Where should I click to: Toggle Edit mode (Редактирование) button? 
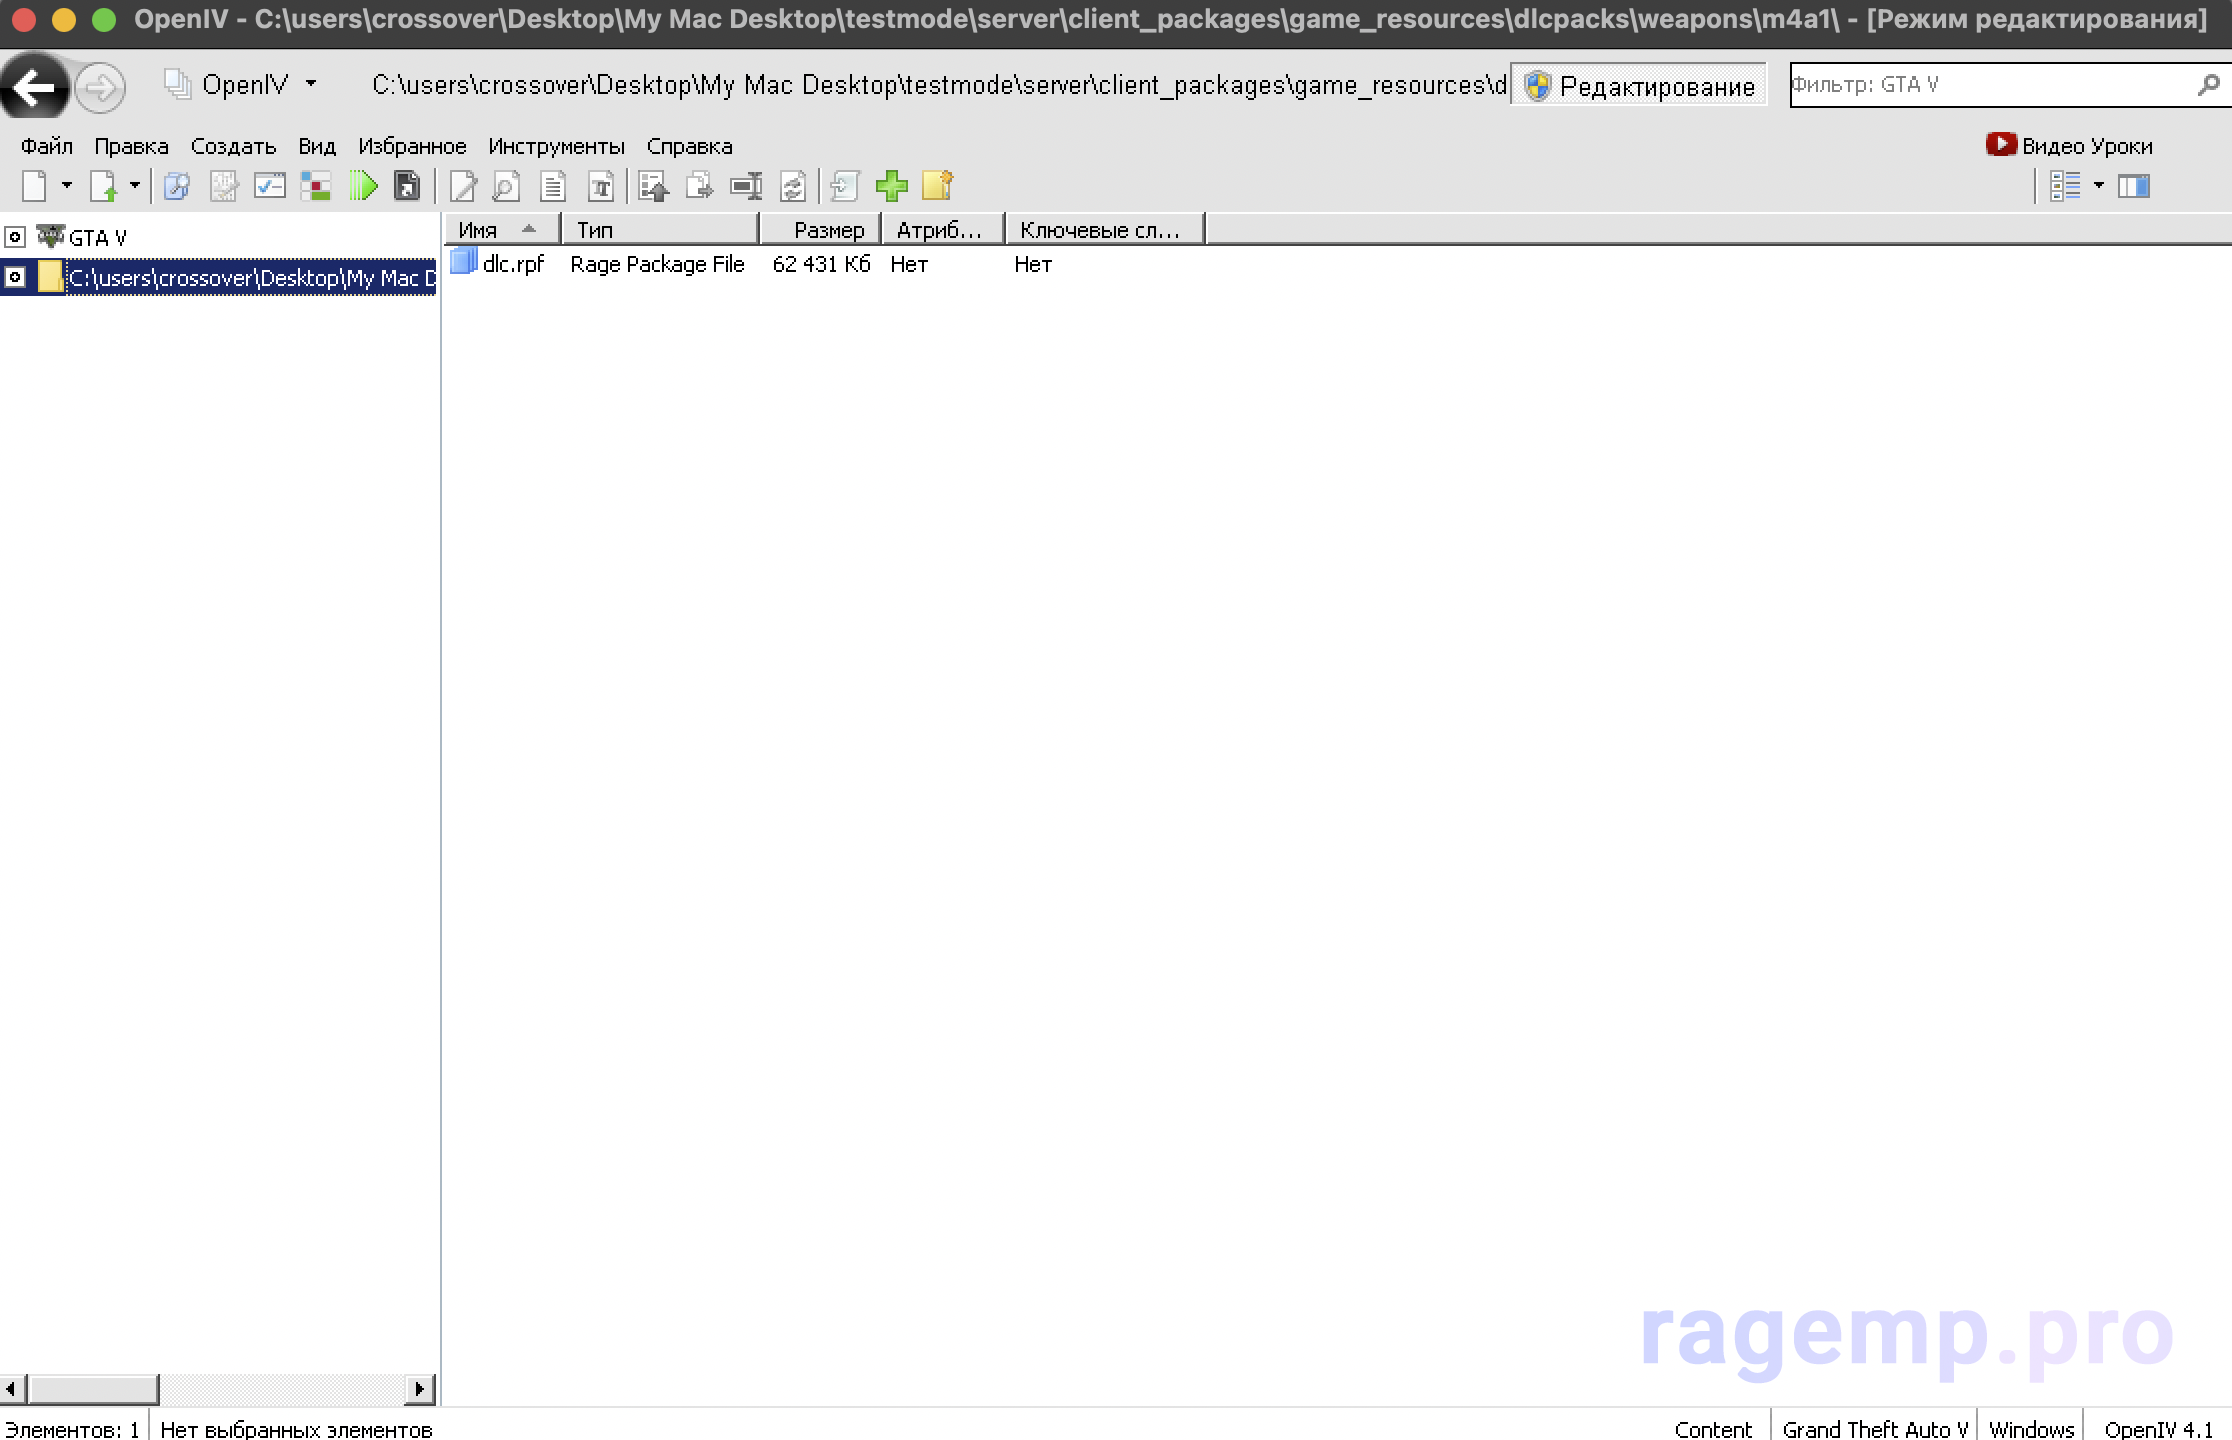[1639, 86]
